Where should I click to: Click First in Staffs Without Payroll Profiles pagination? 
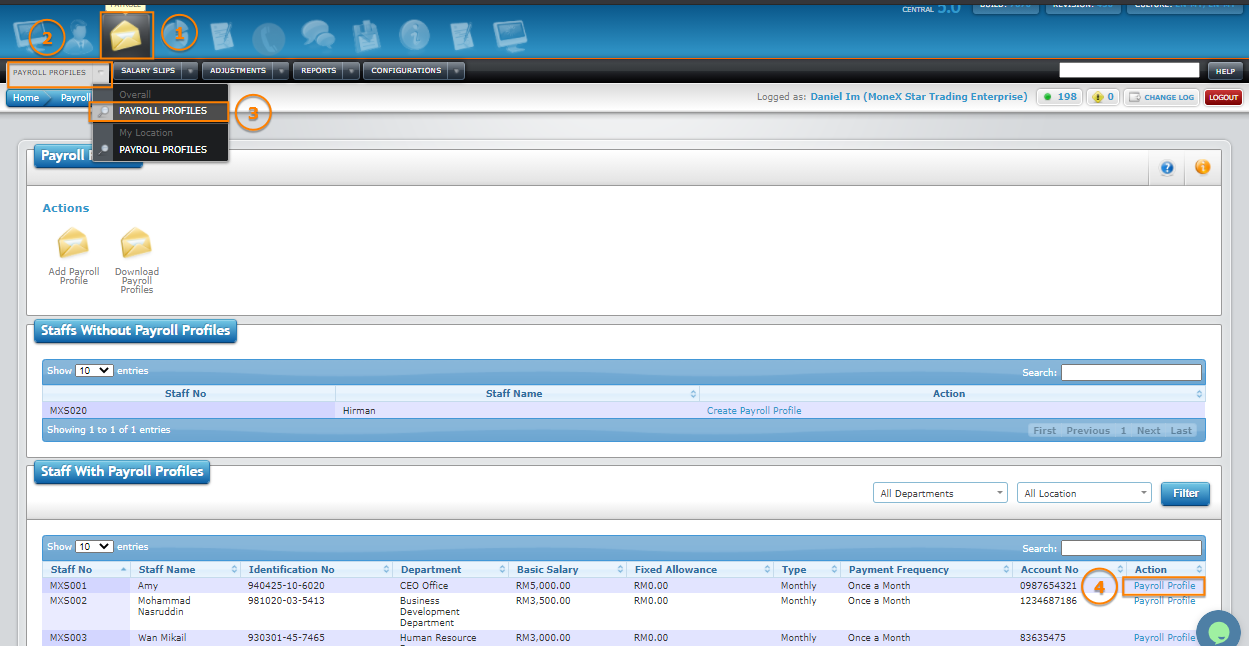click(x=1045, y=431)
